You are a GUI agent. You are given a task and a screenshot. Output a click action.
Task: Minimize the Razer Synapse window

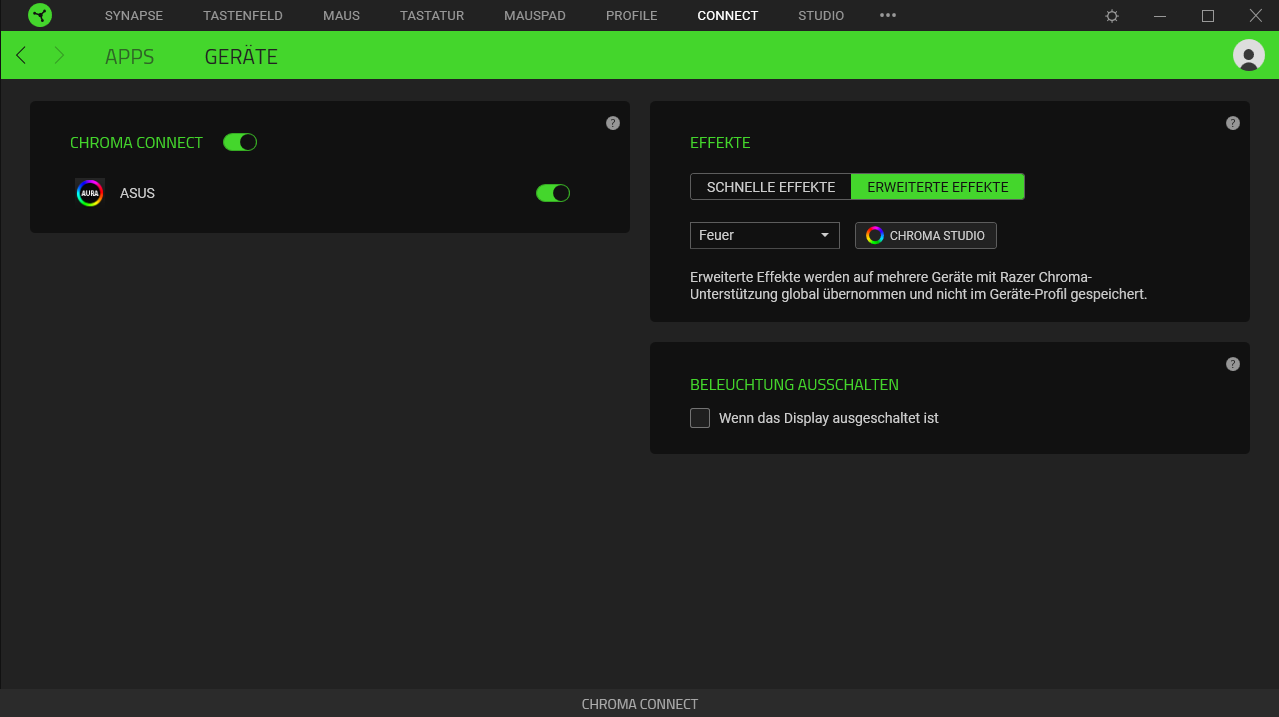coord(1160,16)
